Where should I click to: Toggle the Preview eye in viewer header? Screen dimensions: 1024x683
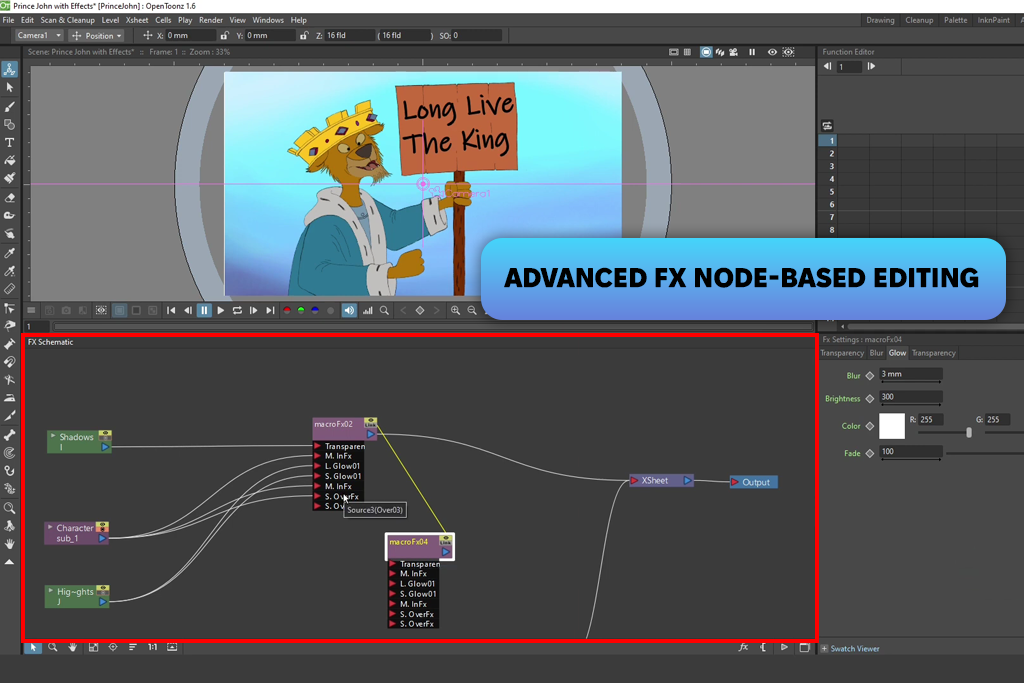point(772,52)
